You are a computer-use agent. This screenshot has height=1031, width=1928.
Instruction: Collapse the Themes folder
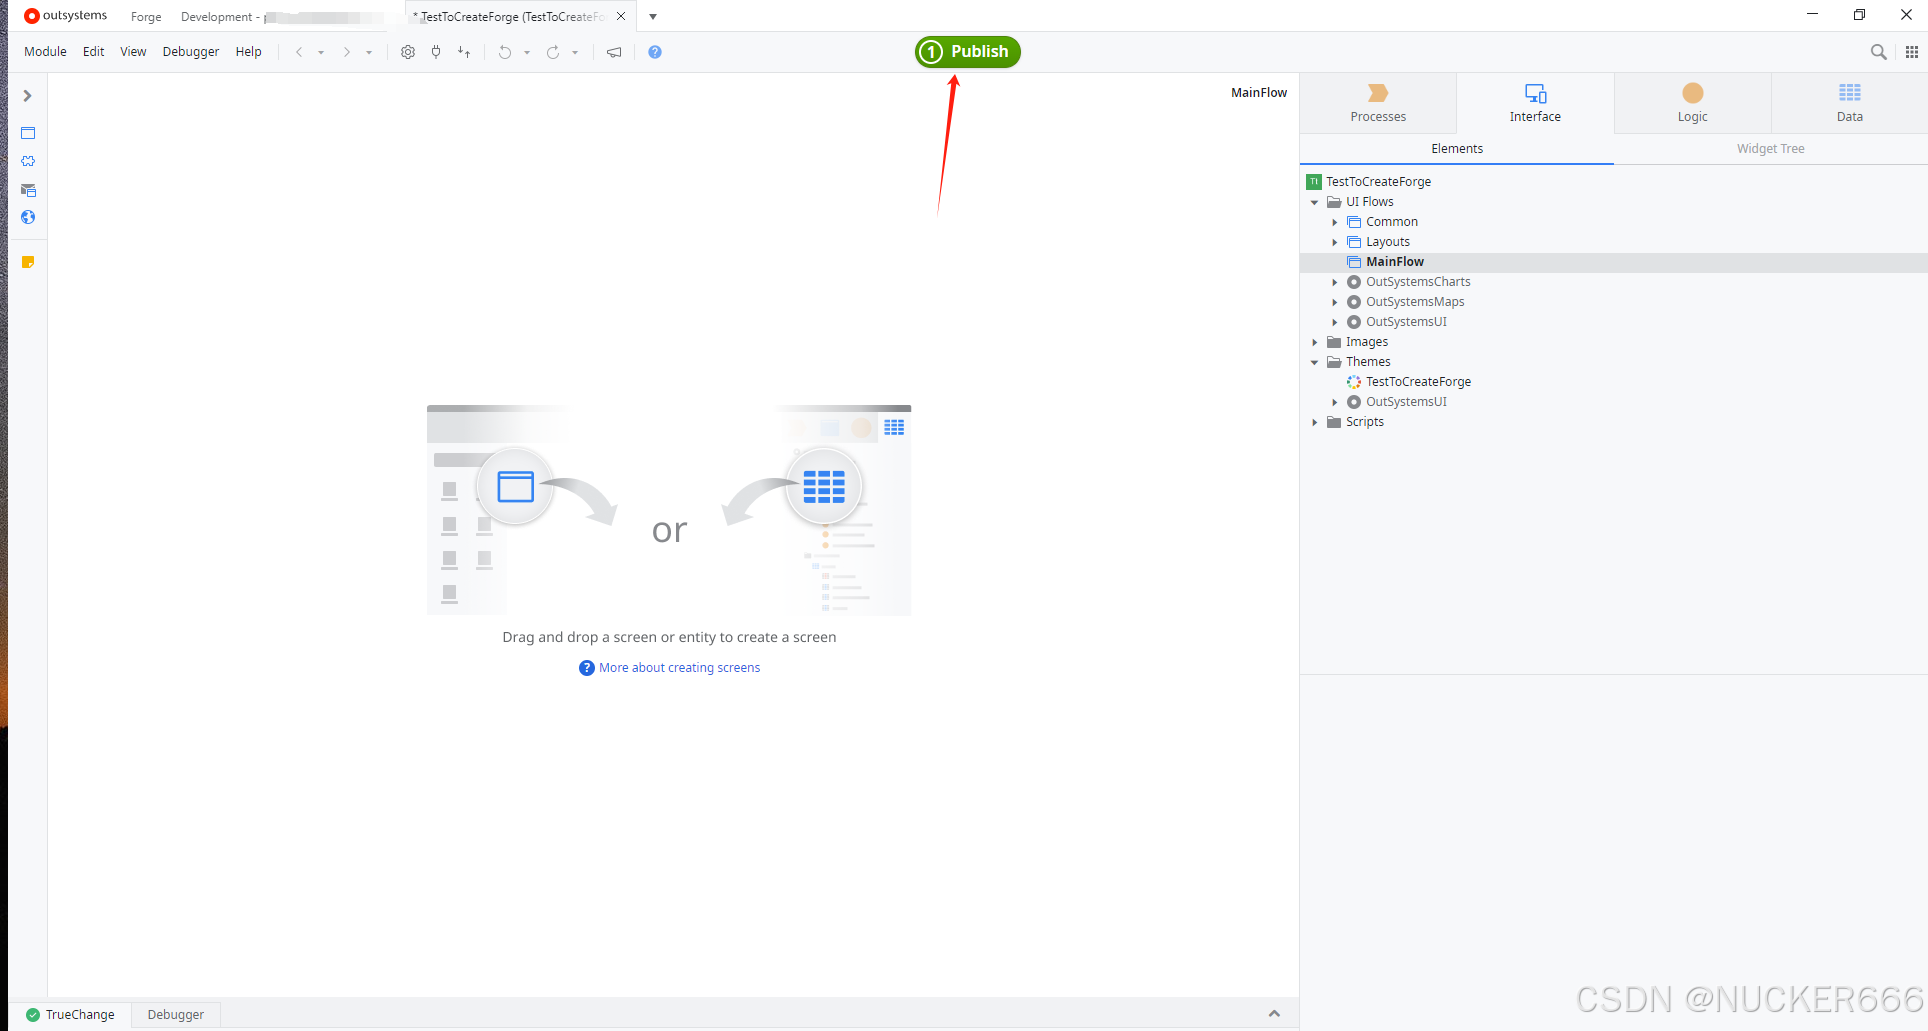coord(1314,362)
